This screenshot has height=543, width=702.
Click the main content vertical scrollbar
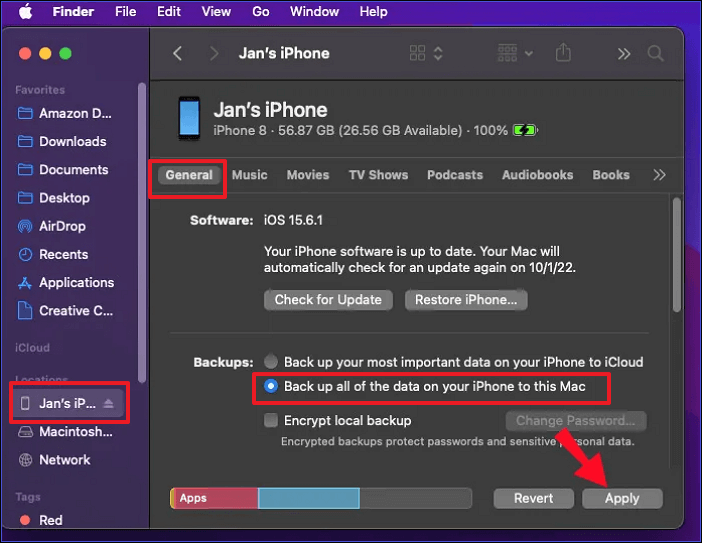pyautogui.click(x=676, y=254)
